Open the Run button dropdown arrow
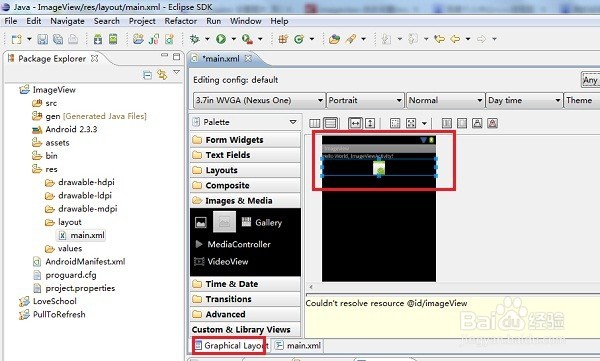This screenshot has height=361, width=600. pyautogui.click(x=233, y=39)
